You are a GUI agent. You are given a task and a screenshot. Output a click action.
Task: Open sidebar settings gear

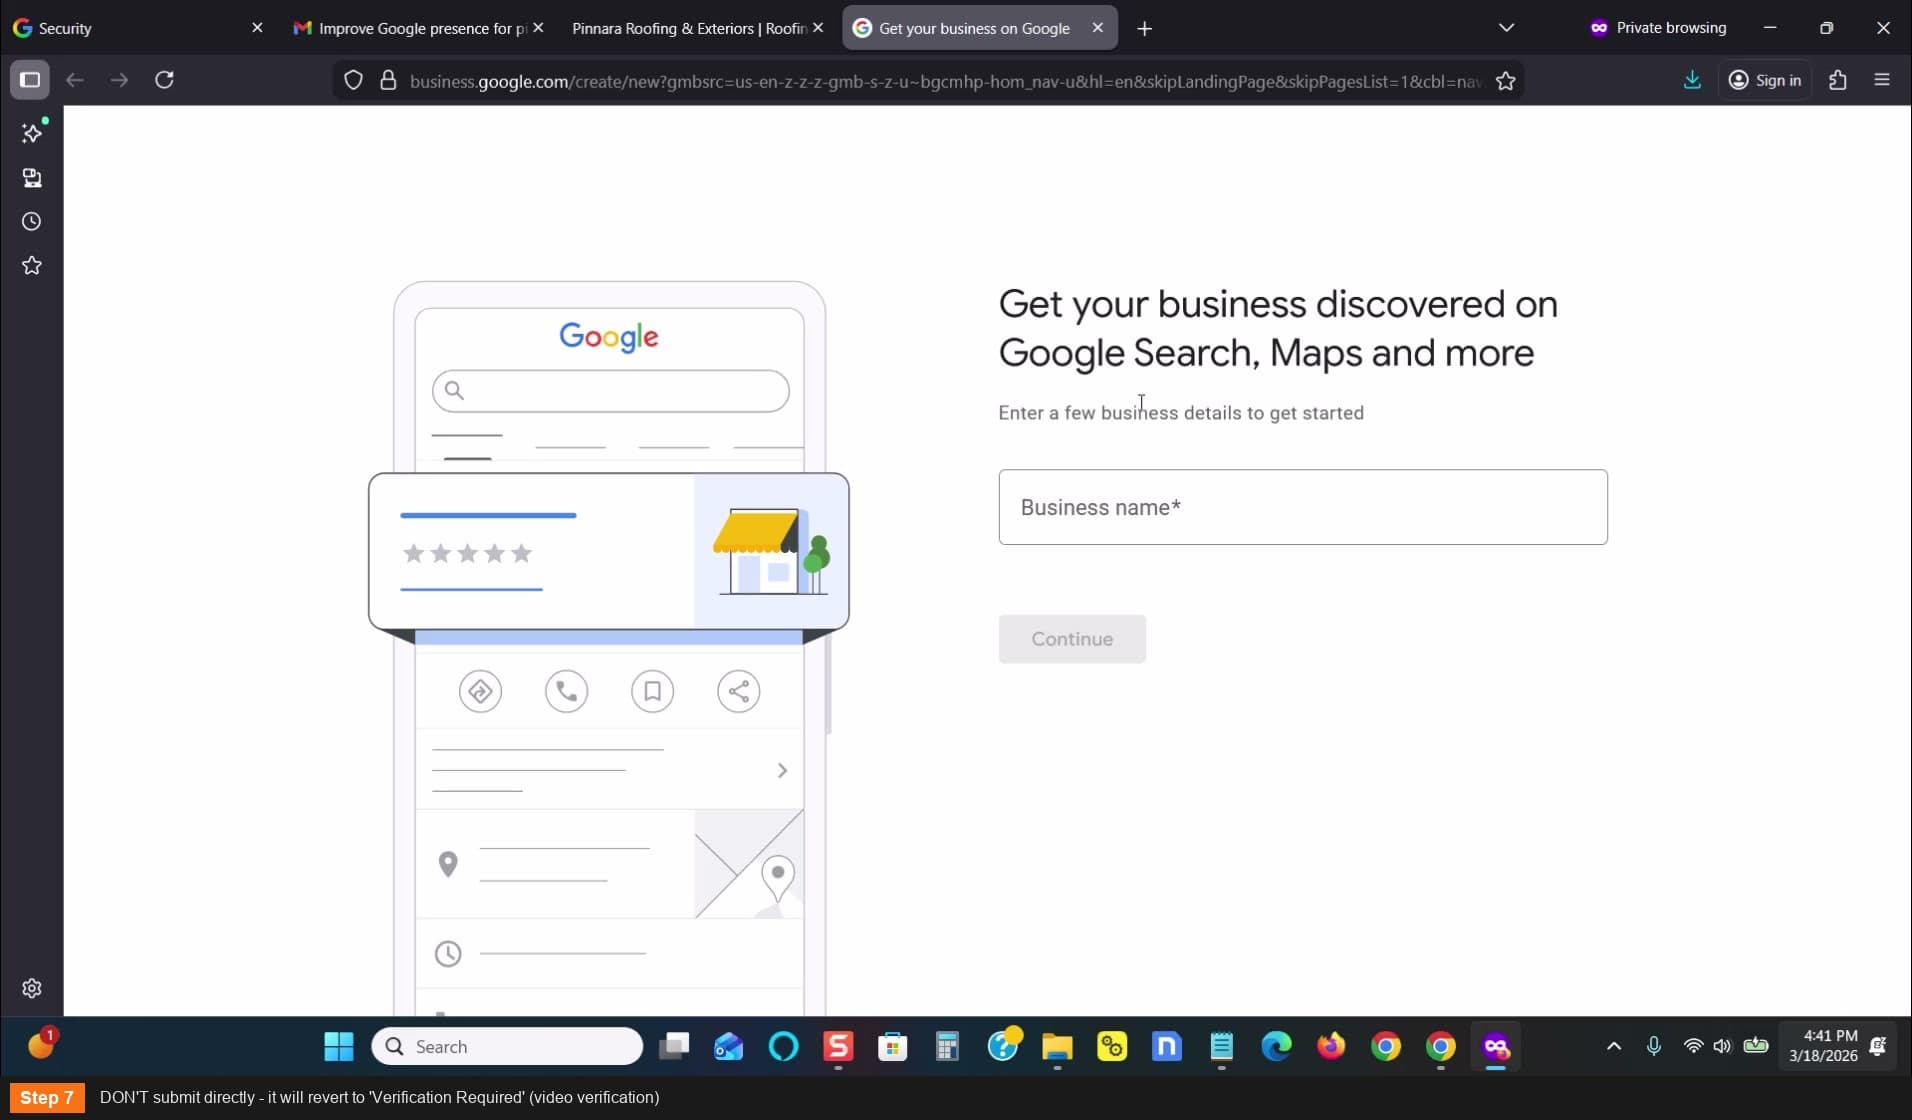click(32, 988)
